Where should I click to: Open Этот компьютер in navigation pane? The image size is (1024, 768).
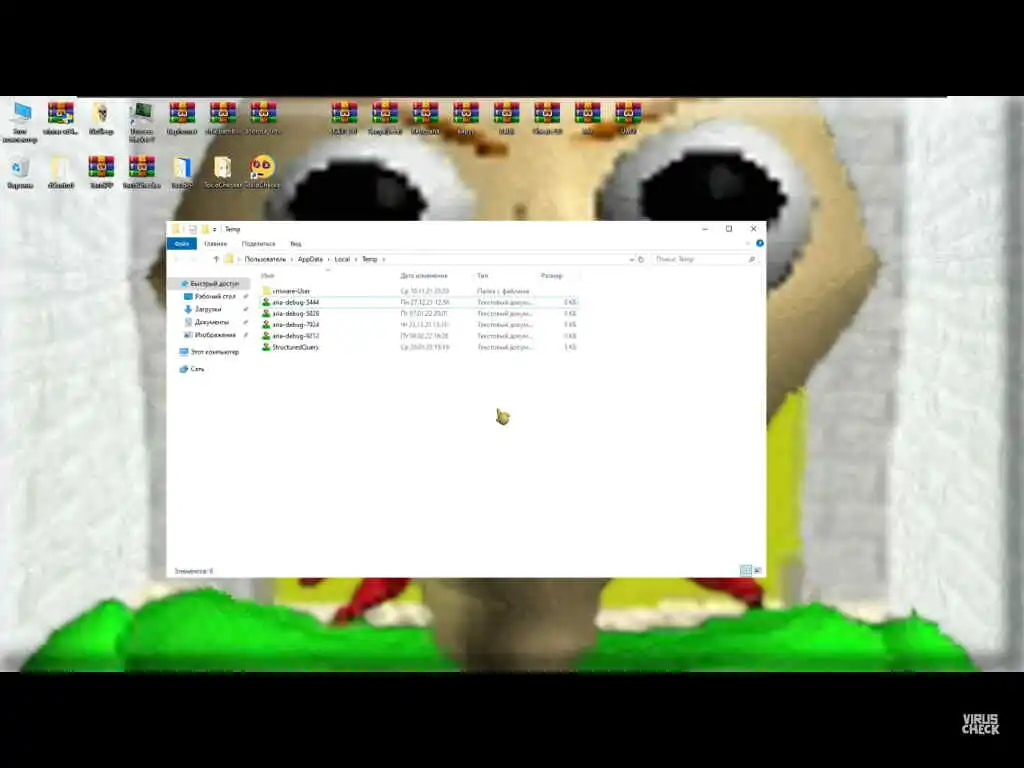coord(214,352)
